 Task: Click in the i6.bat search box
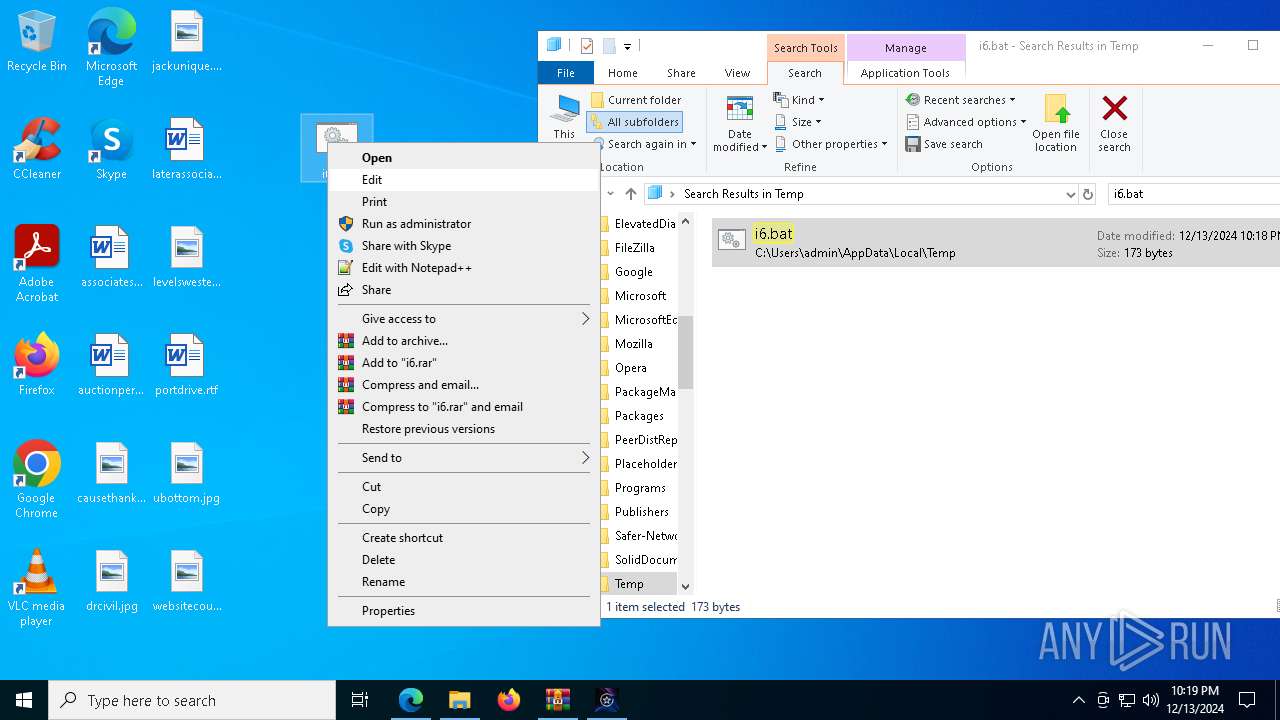pyautogui.click(x=1193, y=194)
